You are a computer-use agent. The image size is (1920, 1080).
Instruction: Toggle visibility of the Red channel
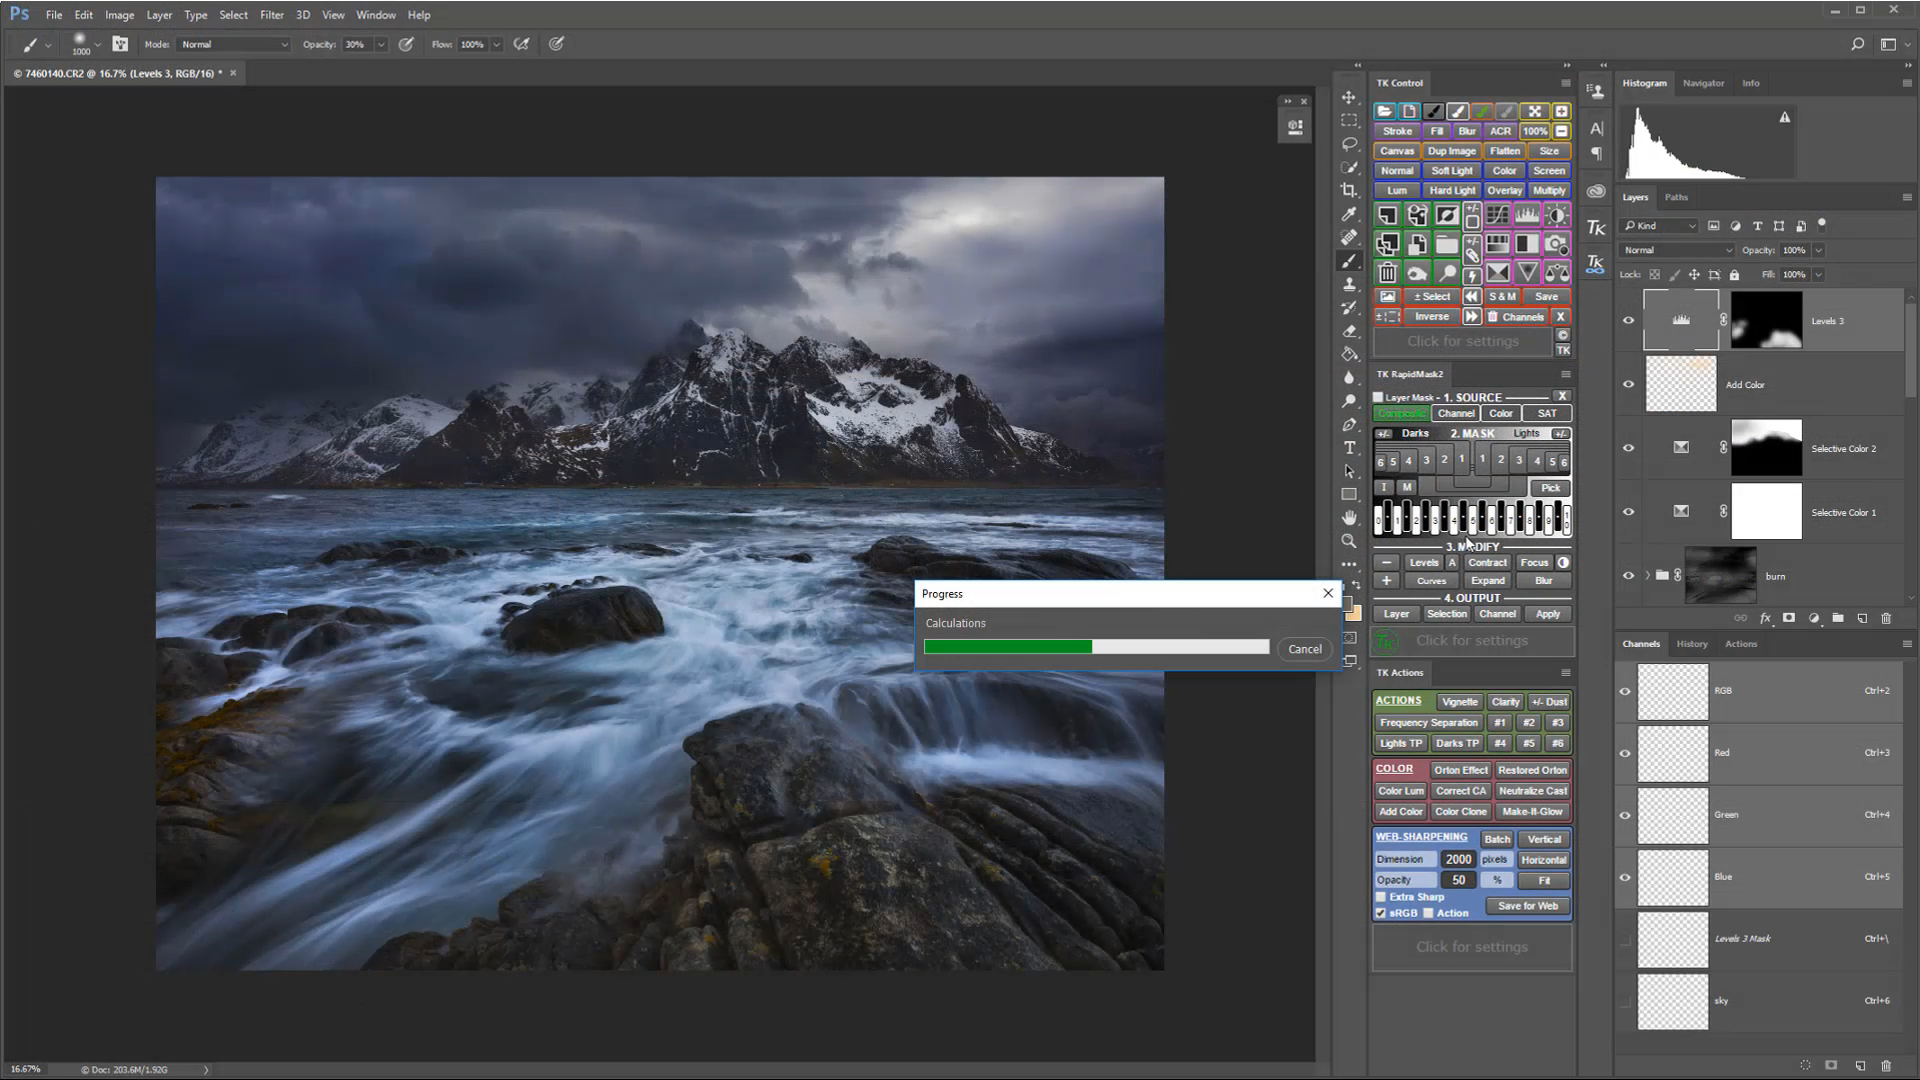(x=1625, y=753)
